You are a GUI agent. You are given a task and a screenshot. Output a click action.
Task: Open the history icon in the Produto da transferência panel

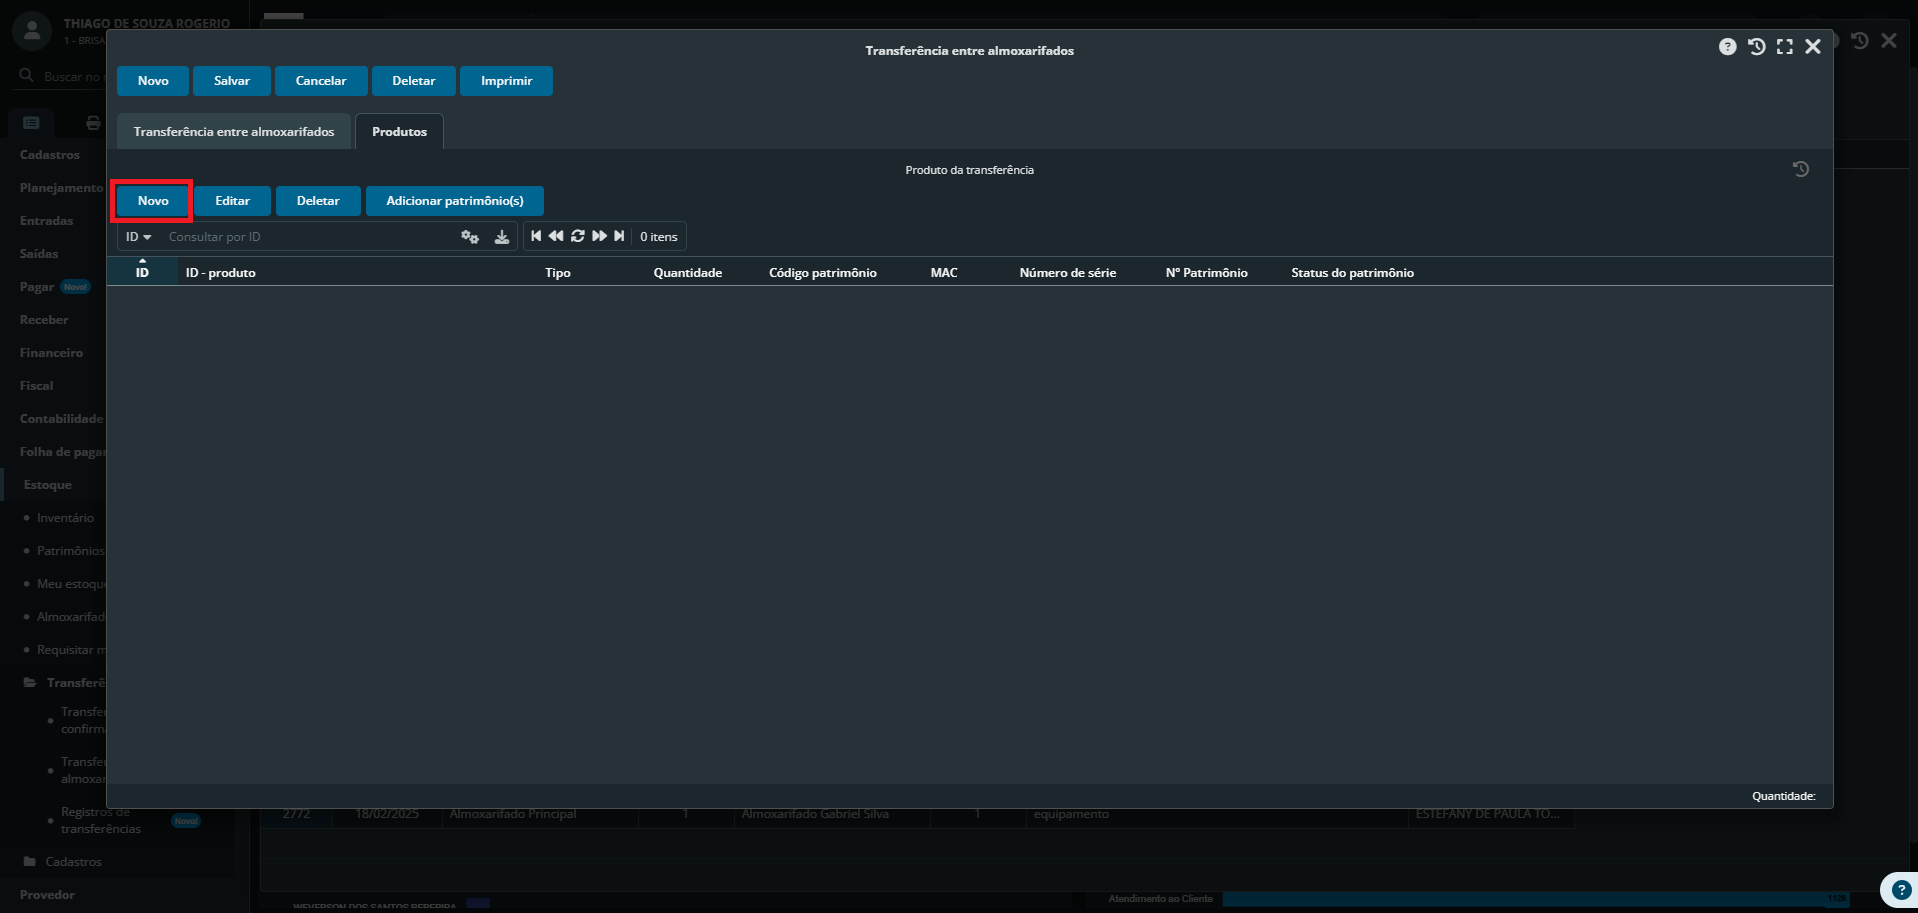coord(1800,170)
